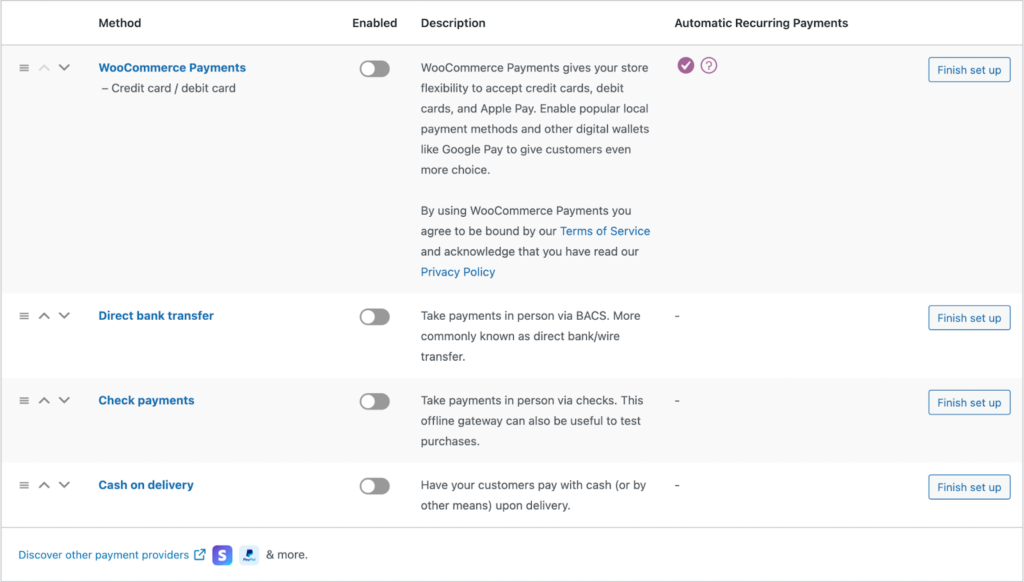Click the "WooCommerce Payments gives your store" description

(x=535, y=118)
